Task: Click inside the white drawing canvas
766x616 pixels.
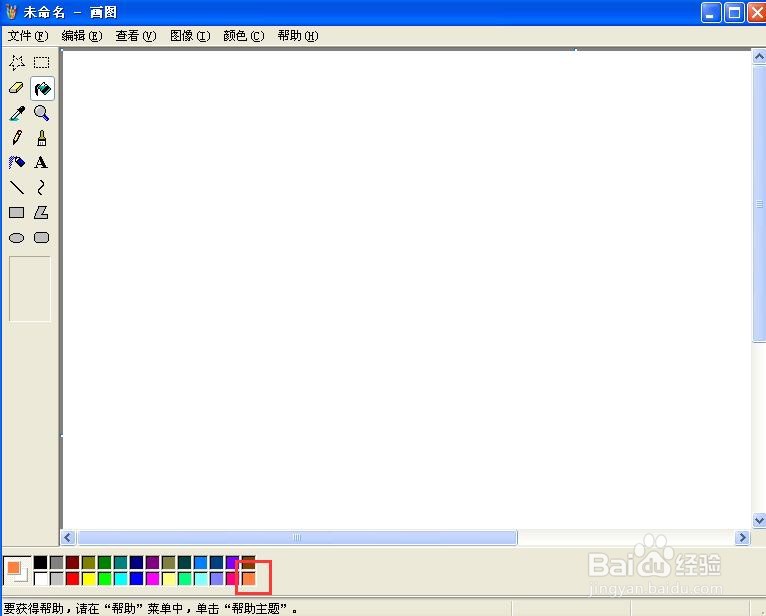Action: pos(405,288)
